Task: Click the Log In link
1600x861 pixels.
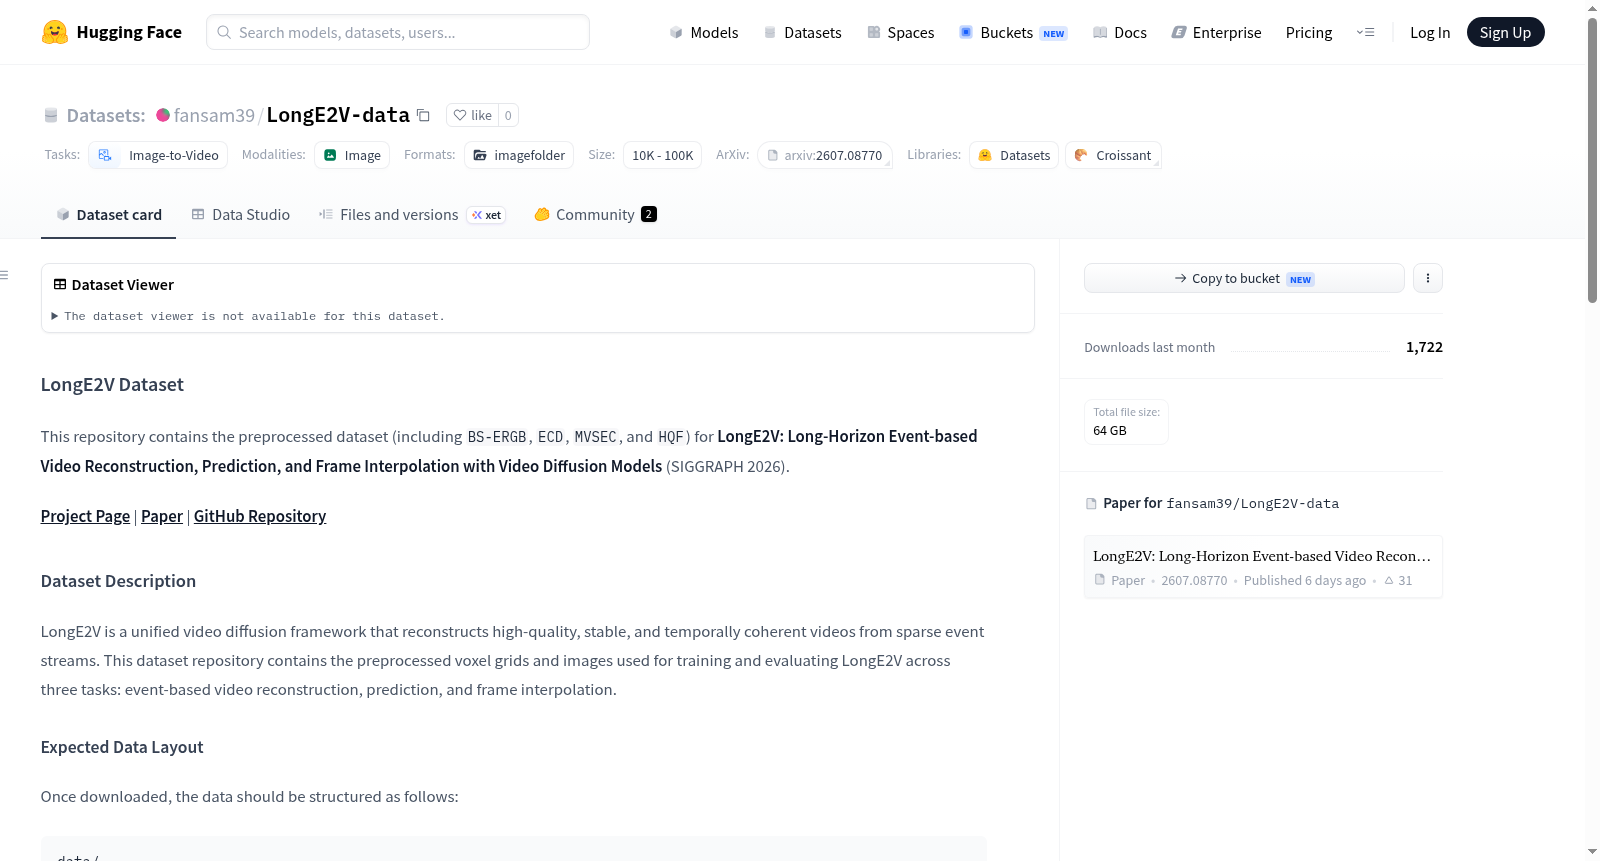Action: [1430, 33]
